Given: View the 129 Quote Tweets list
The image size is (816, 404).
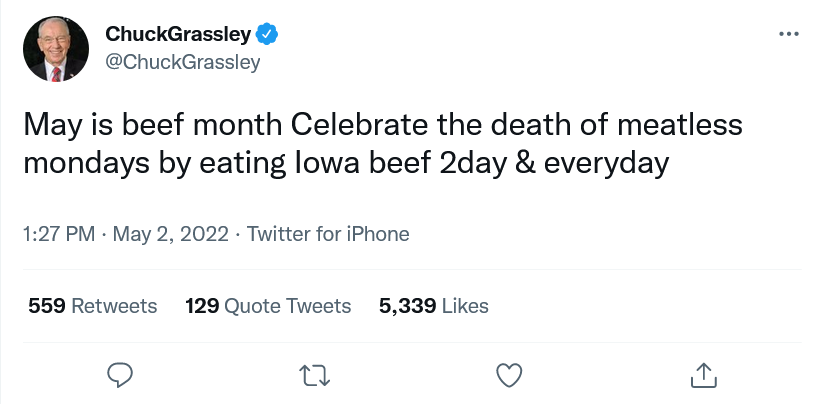Looking at the screenshot, I should tap(268, 306).
